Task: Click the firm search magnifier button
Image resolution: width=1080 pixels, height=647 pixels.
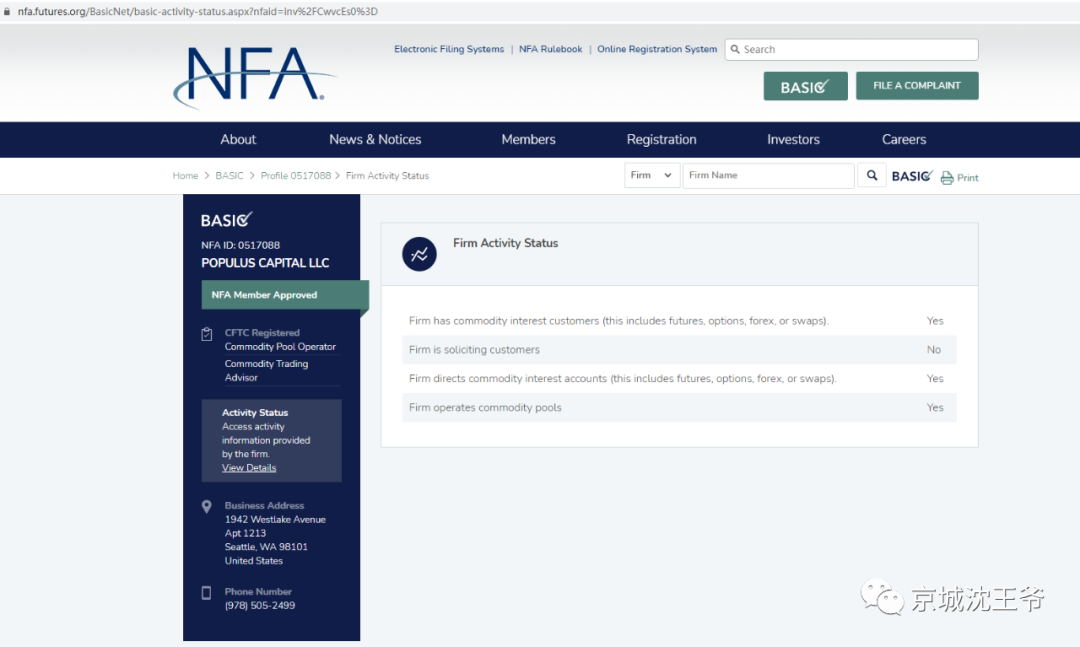Action: [872, 176]
